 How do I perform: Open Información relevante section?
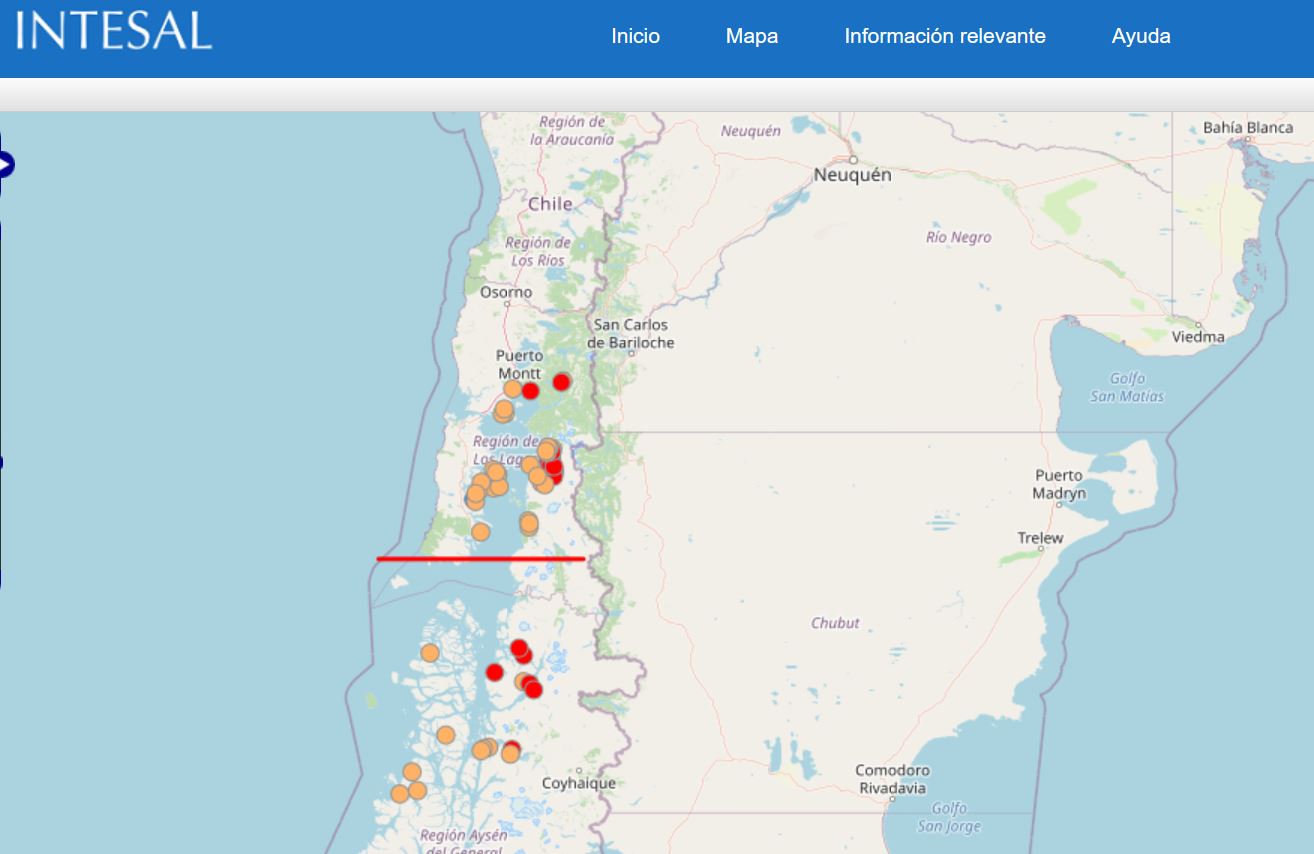(x=944, y=36)
